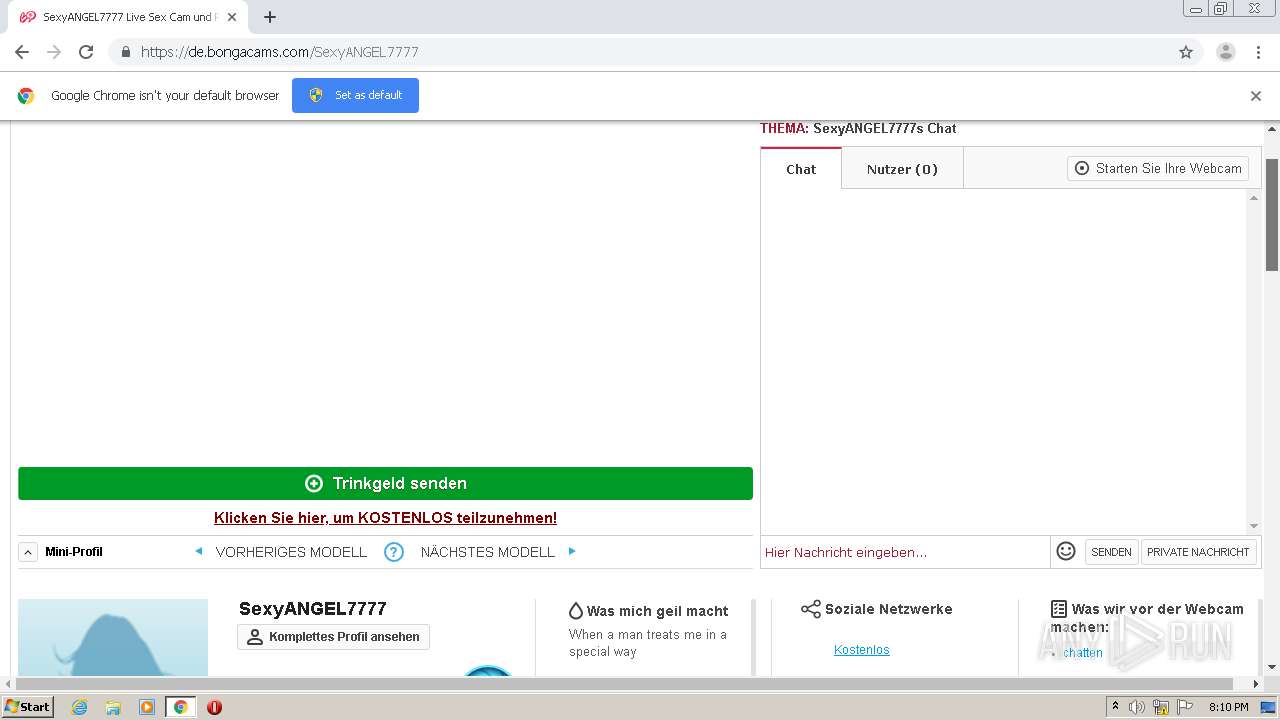Click Starten Sie Ihre Webcam button
Screen dimensions: 1280x720
pos(1158,168)
